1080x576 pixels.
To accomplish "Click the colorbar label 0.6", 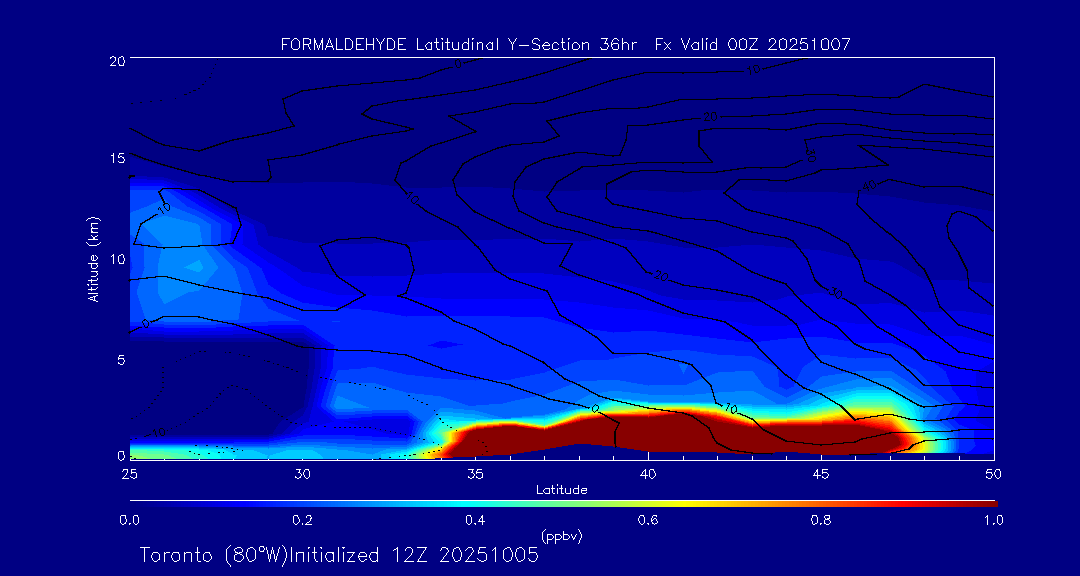I will 648,520.
